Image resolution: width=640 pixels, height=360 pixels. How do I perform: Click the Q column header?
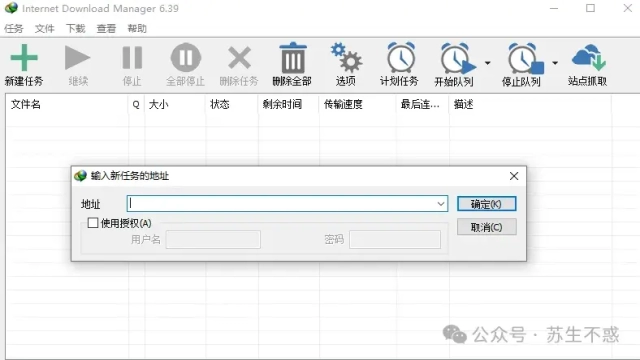(x=136, y=104)
